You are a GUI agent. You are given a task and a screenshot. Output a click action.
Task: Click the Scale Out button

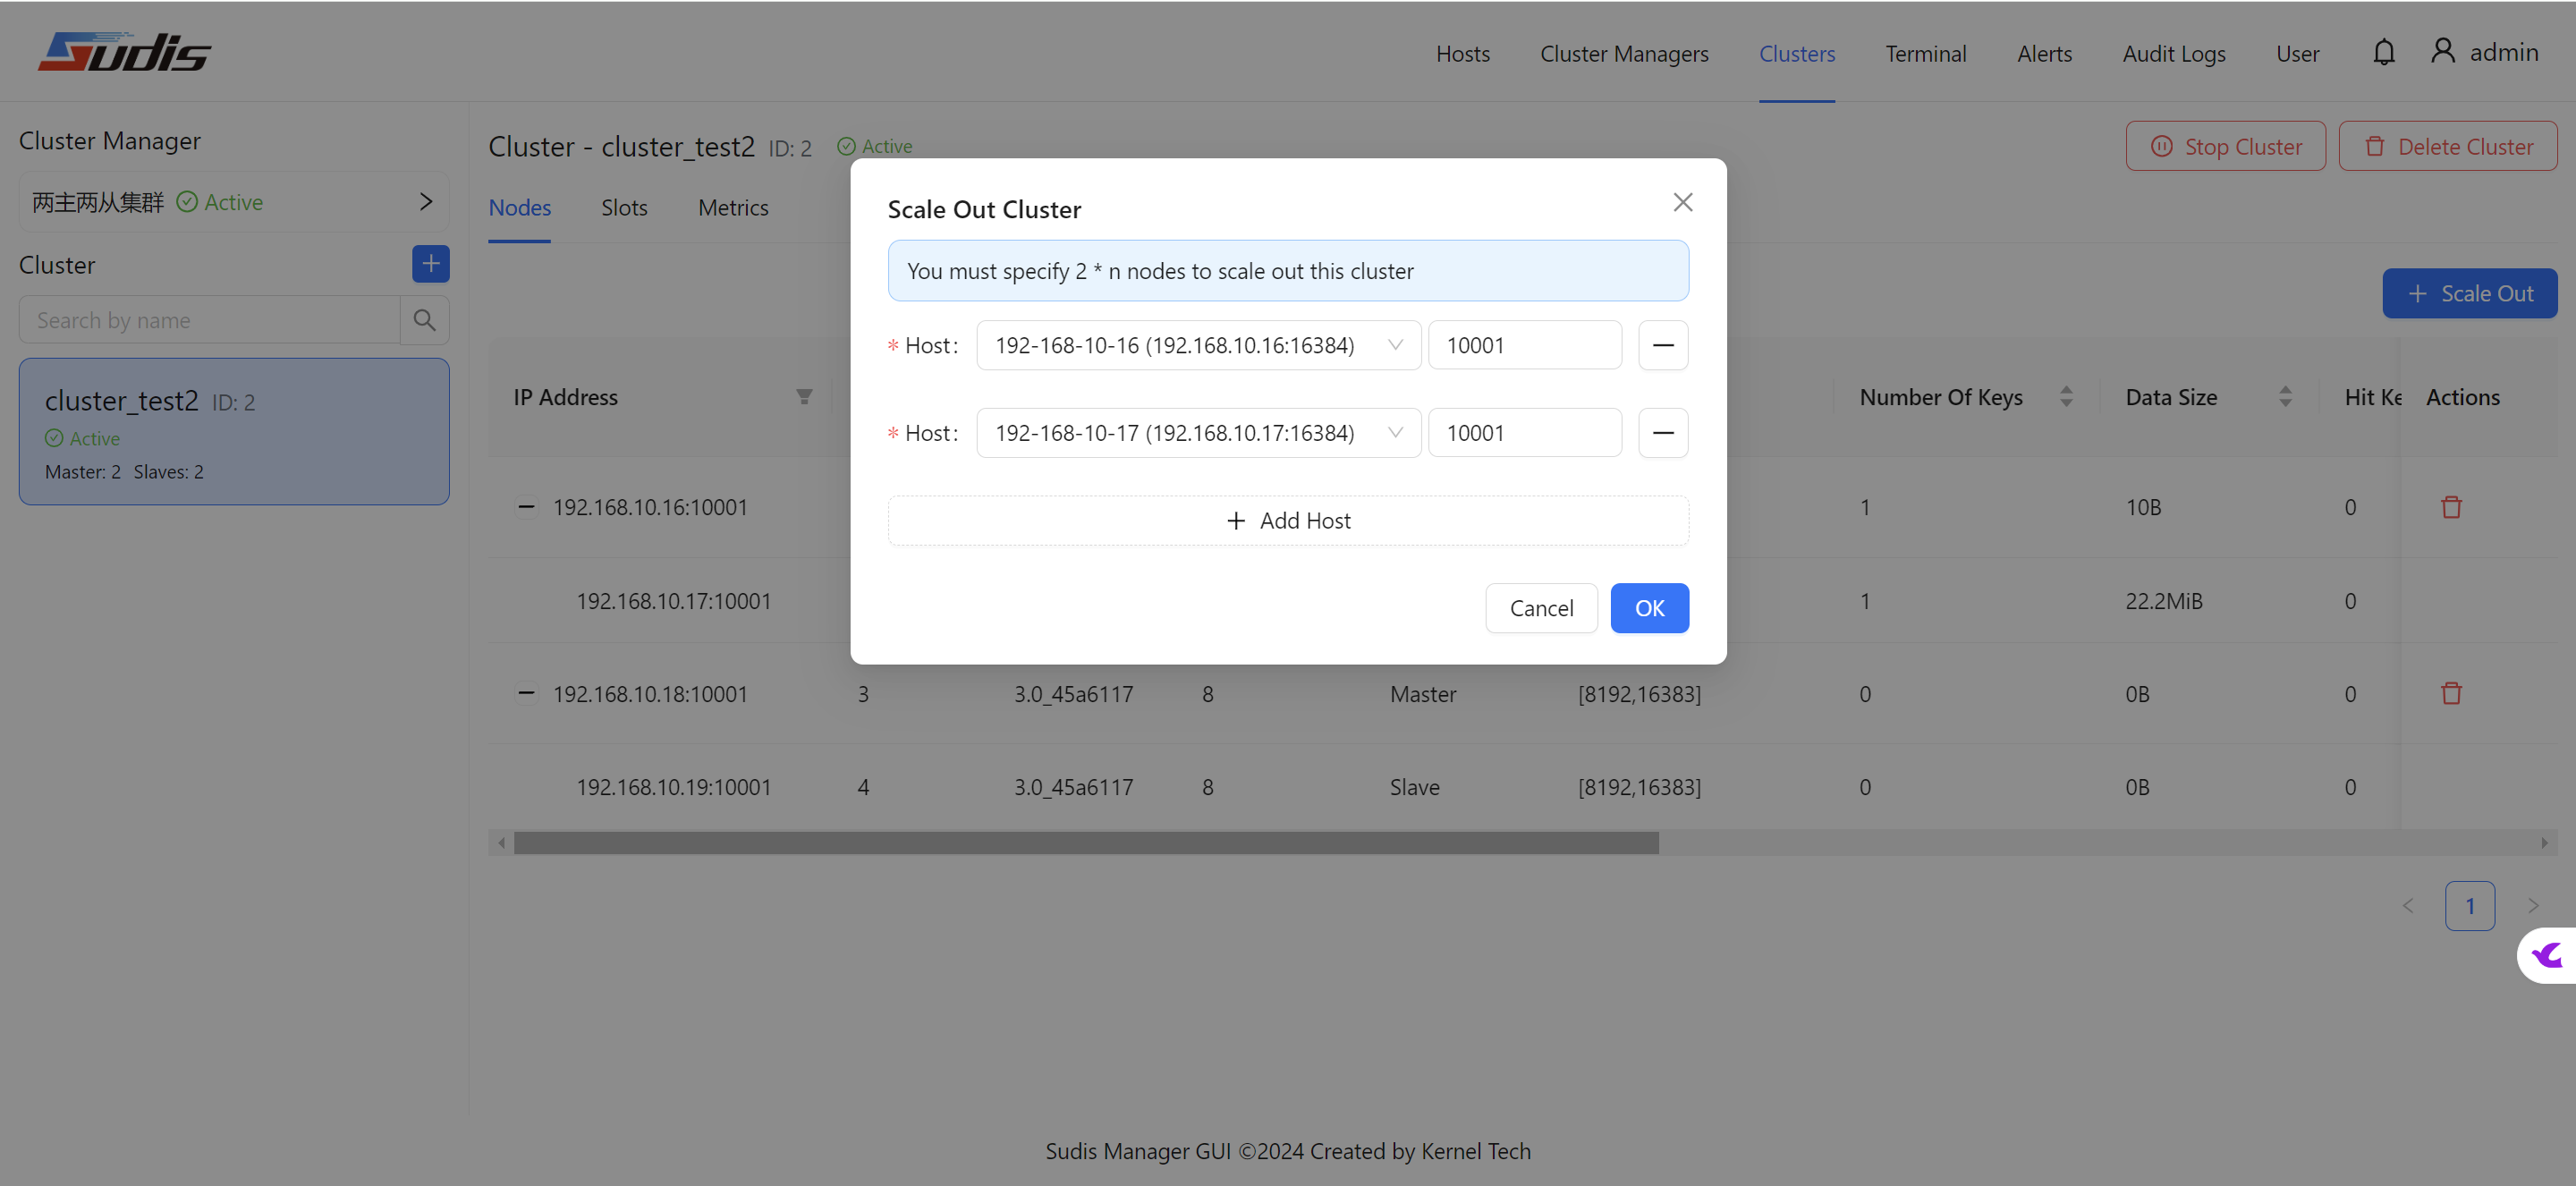2469,294
